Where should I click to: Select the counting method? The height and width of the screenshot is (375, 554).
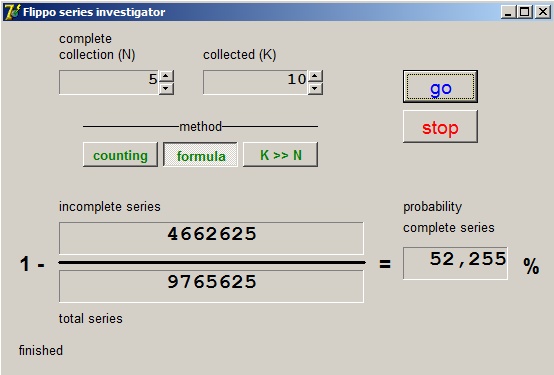pos(120,154)
